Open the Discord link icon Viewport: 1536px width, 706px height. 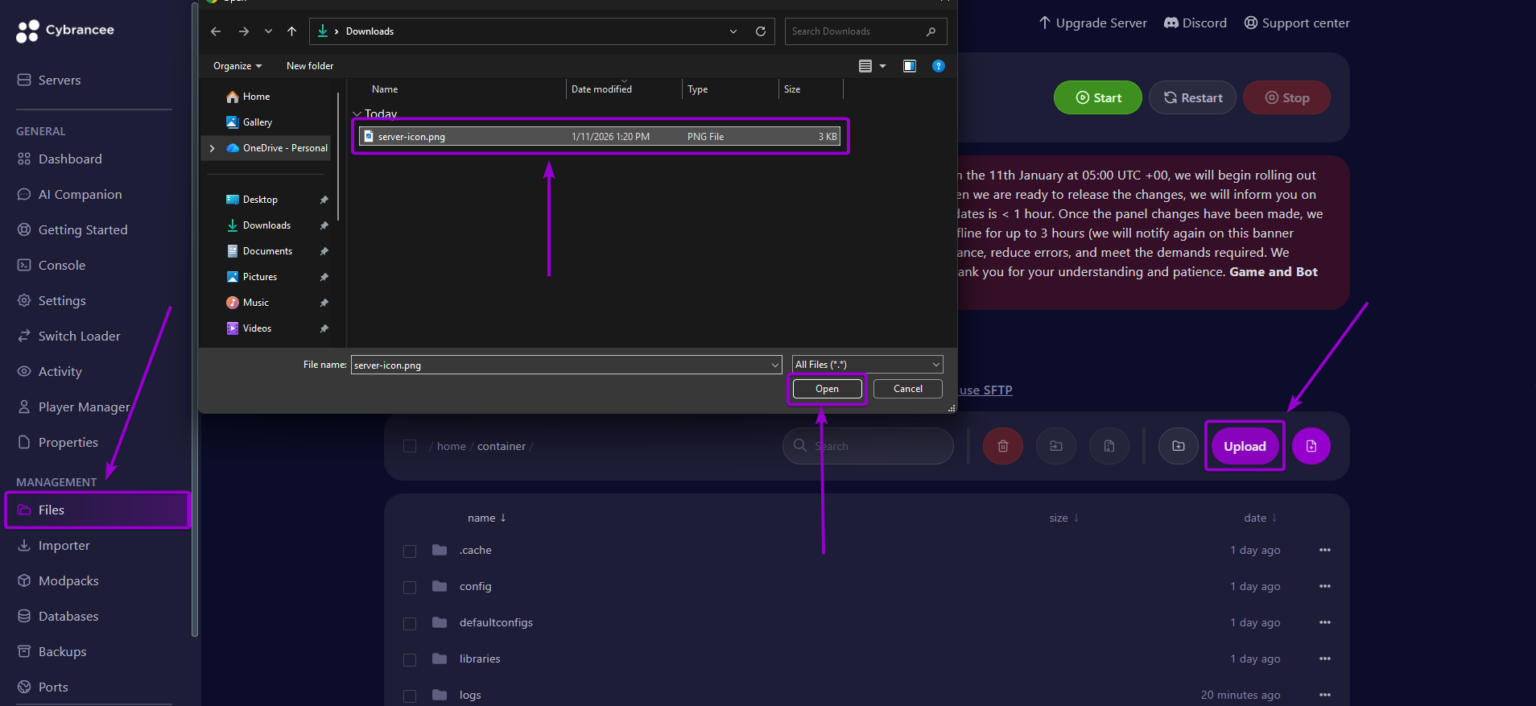tap(1171, 23)
